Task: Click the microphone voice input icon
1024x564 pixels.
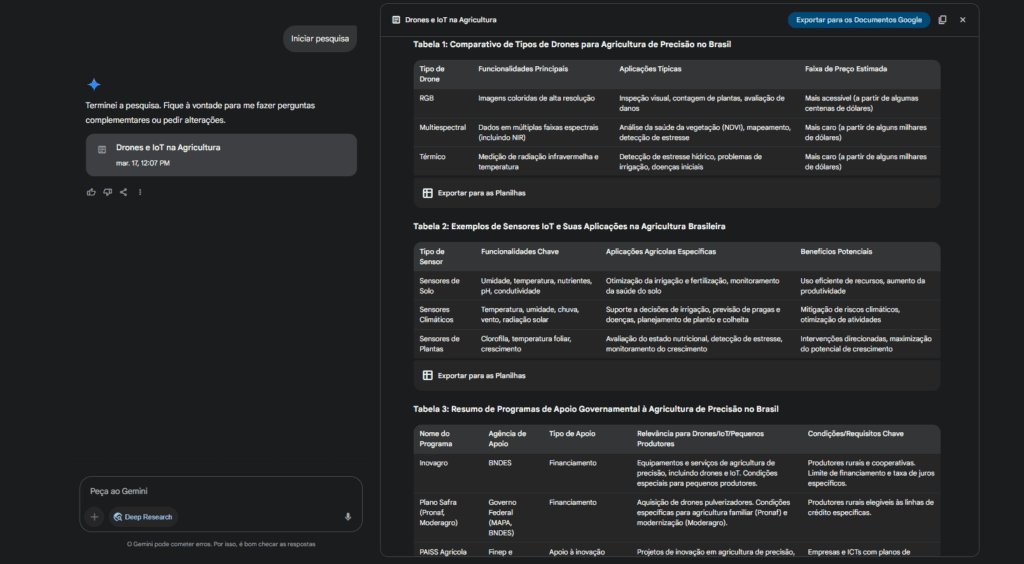Action: tap(348, 517)
